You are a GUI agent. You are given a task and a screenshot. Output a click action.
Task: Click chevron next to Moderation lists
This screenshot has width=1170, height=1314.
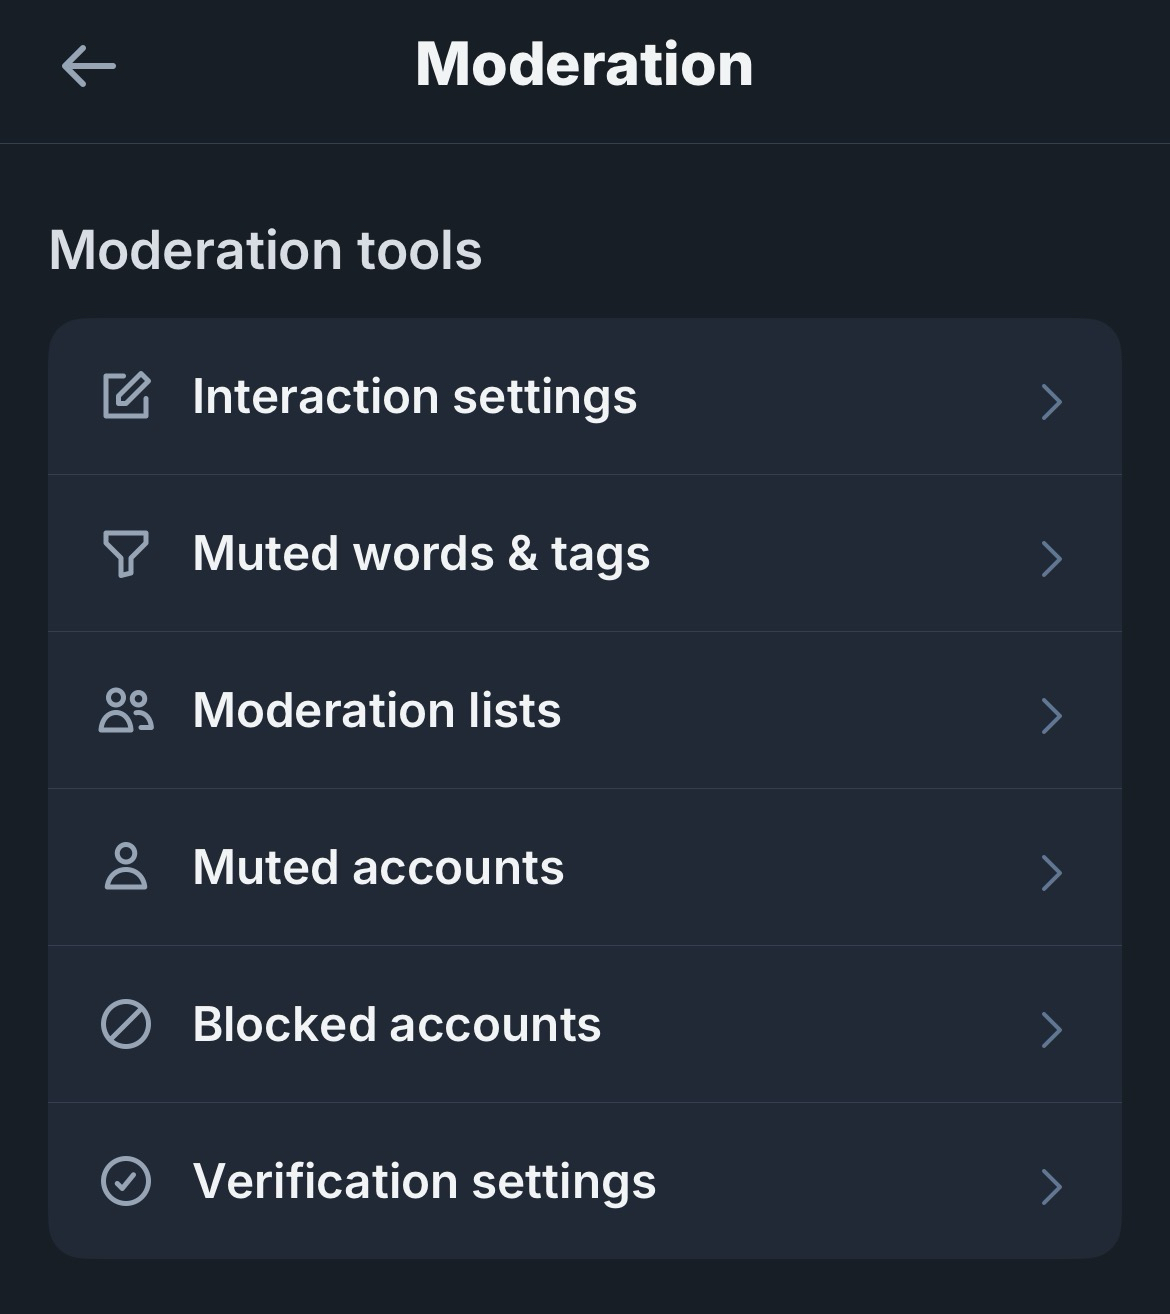tap(1051, 715)
